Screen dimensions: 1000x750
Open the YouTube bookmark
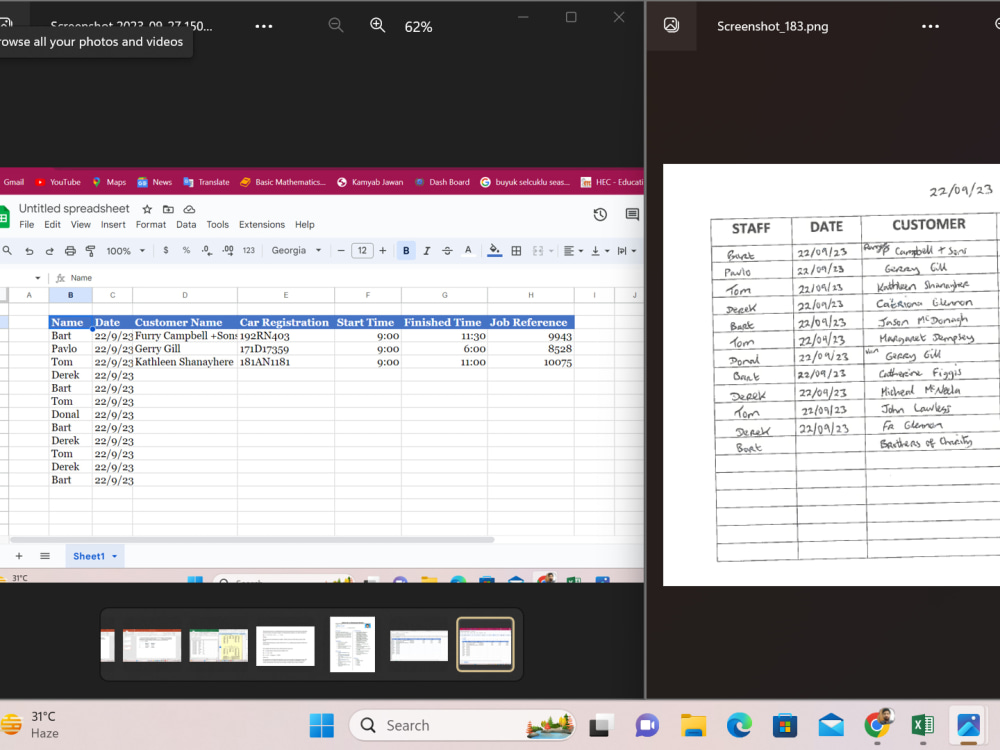click(57, 182)
